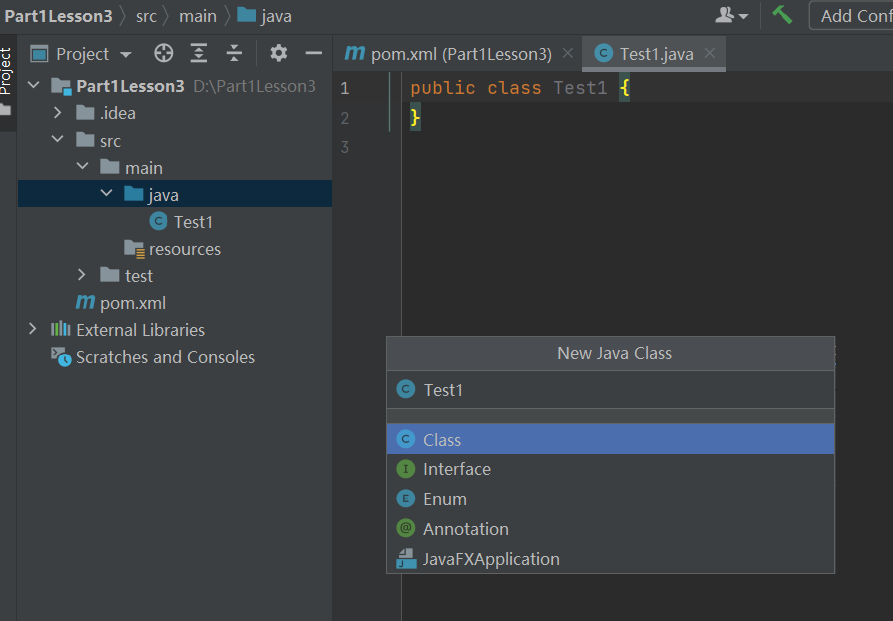The width and height of the screenshot is (893, 621).
Task: Click the Expand All icon in Project panel
Action: point(199,54)
